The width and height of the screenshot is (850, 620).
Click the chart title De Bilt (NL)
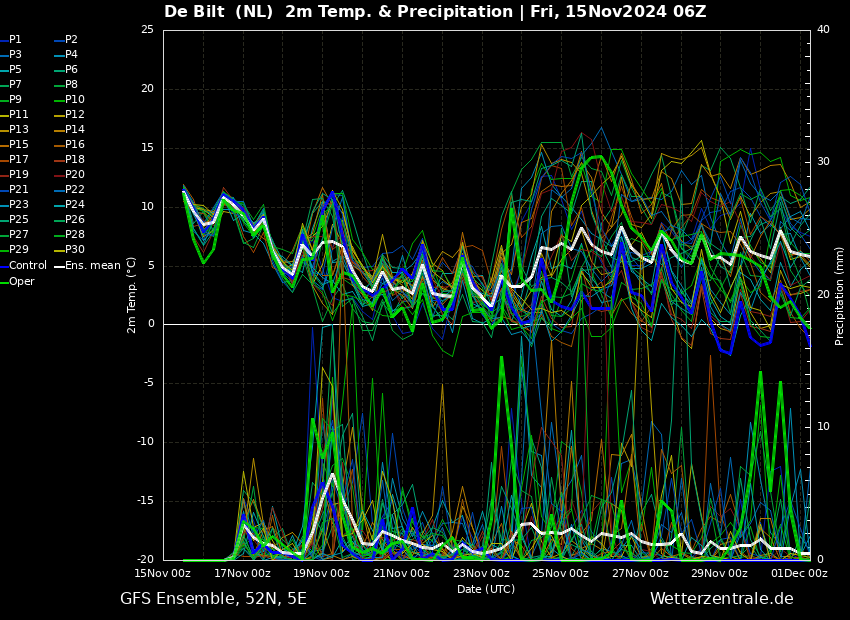220,12
